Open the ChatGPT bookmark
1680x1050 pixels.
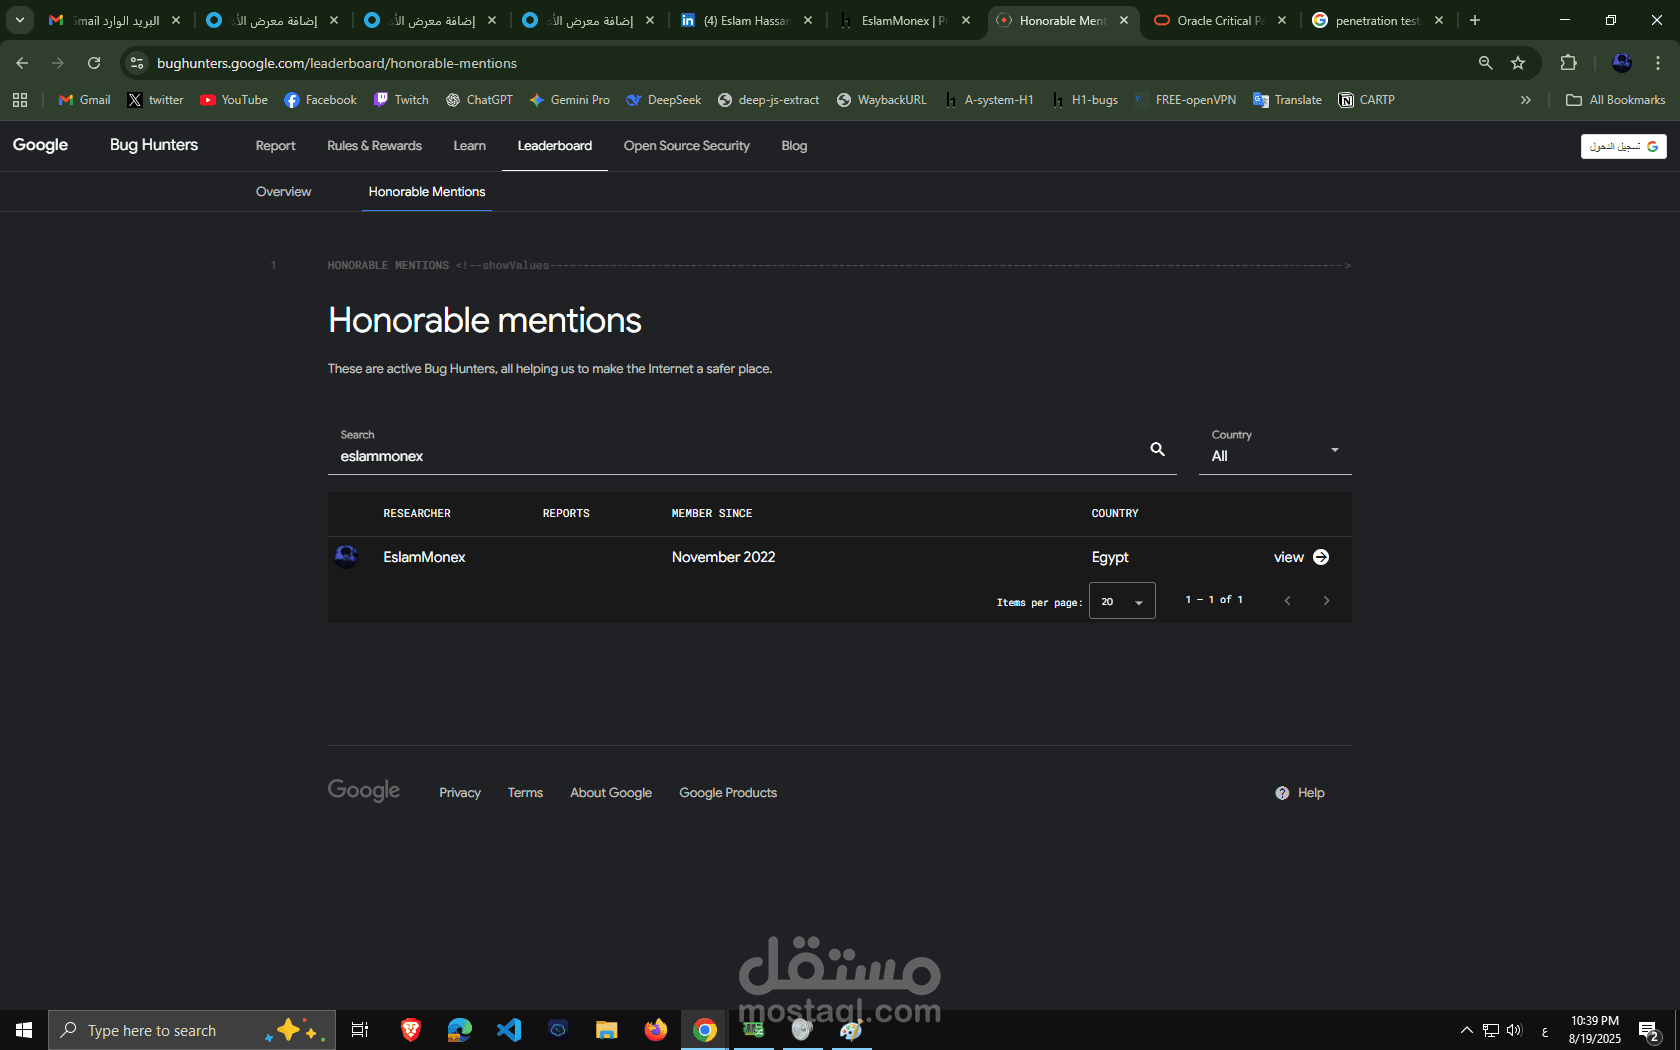click(x=479, y=100)
